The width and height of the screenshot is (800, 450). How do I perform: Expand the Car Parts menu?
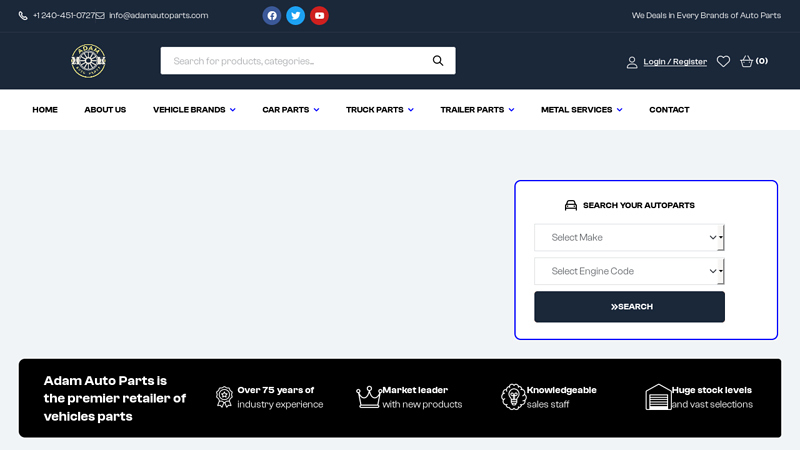click(290, 110)
